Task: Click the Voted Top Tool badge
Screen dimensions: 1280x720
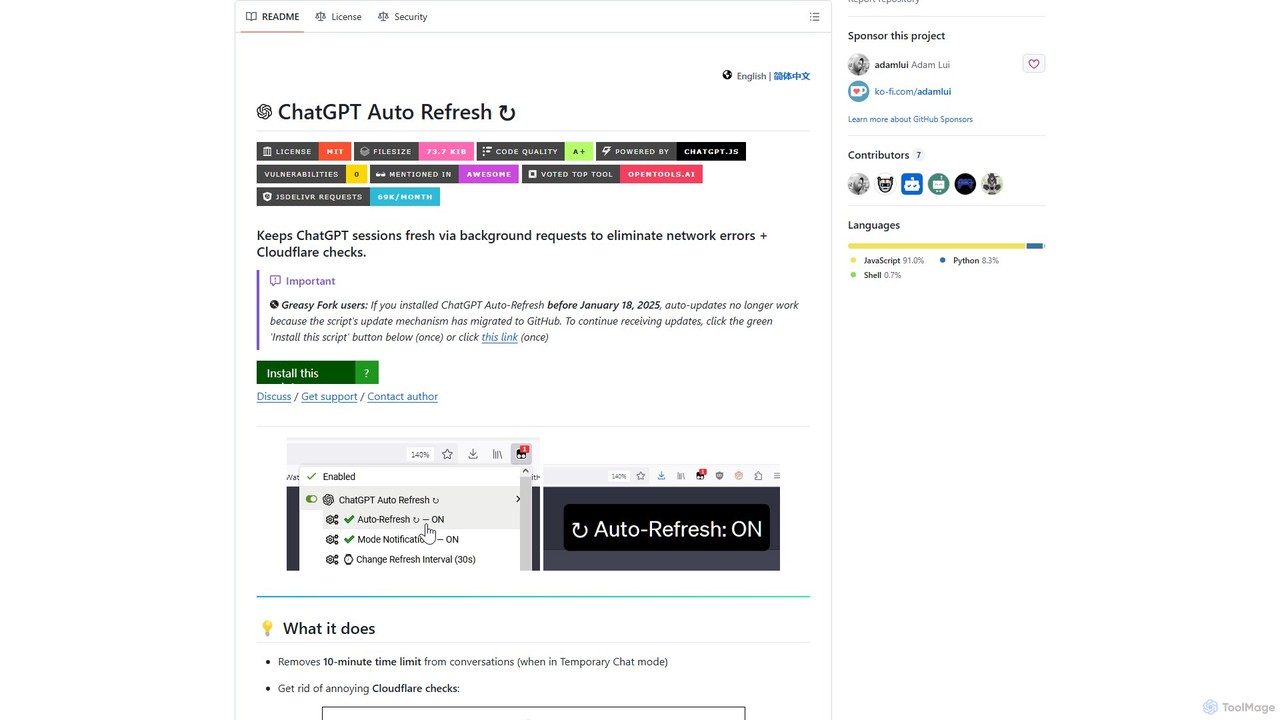Action: click(612, 174)
